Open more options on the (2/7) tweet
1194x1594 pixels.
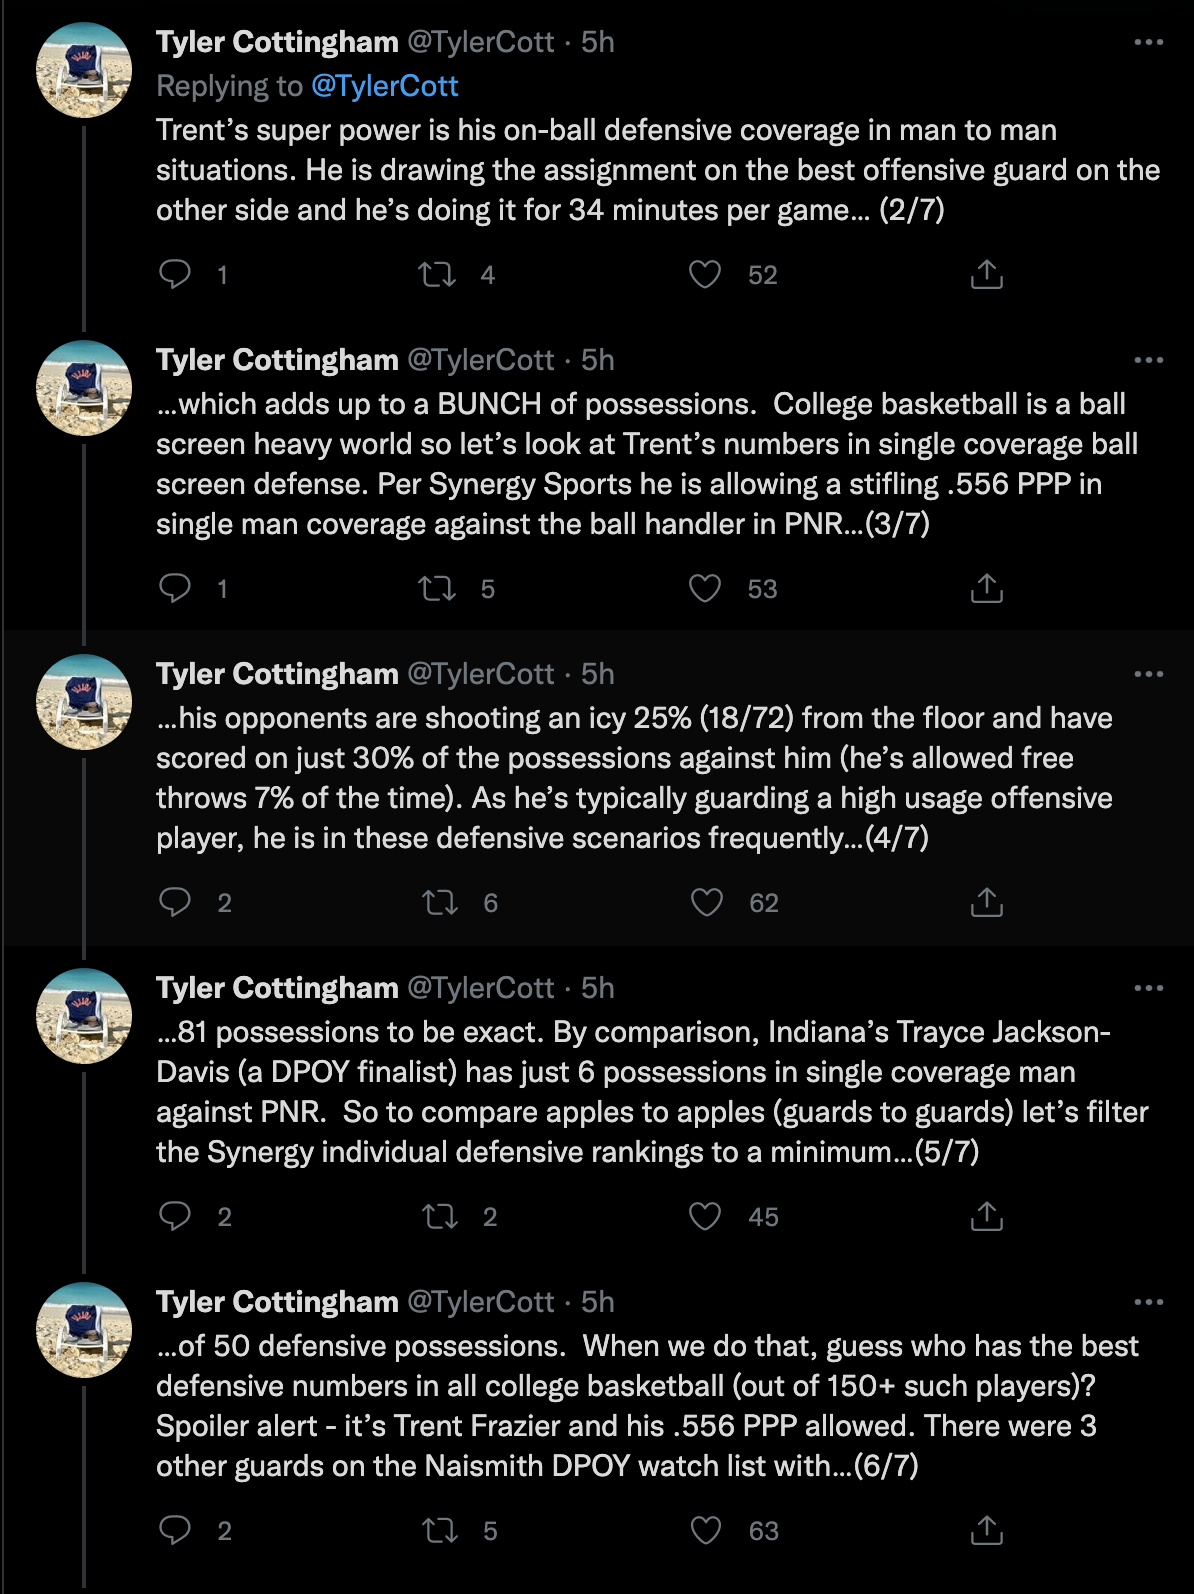pyautogui.click(x=1148, y=42)
